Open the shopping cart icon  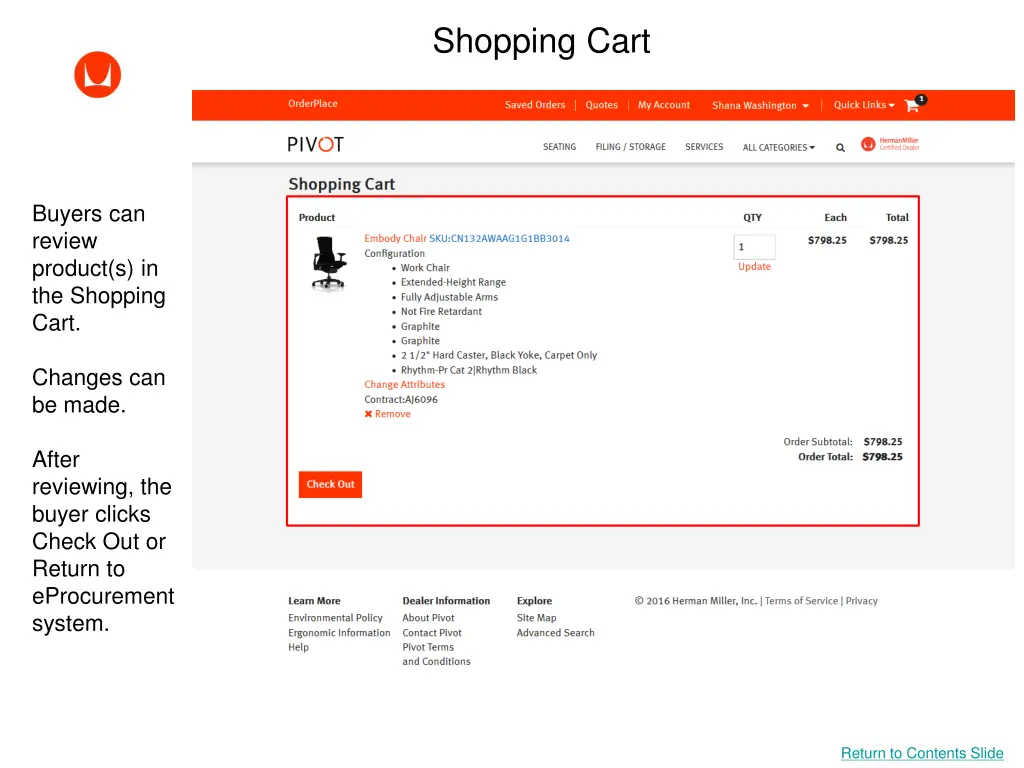914,104
